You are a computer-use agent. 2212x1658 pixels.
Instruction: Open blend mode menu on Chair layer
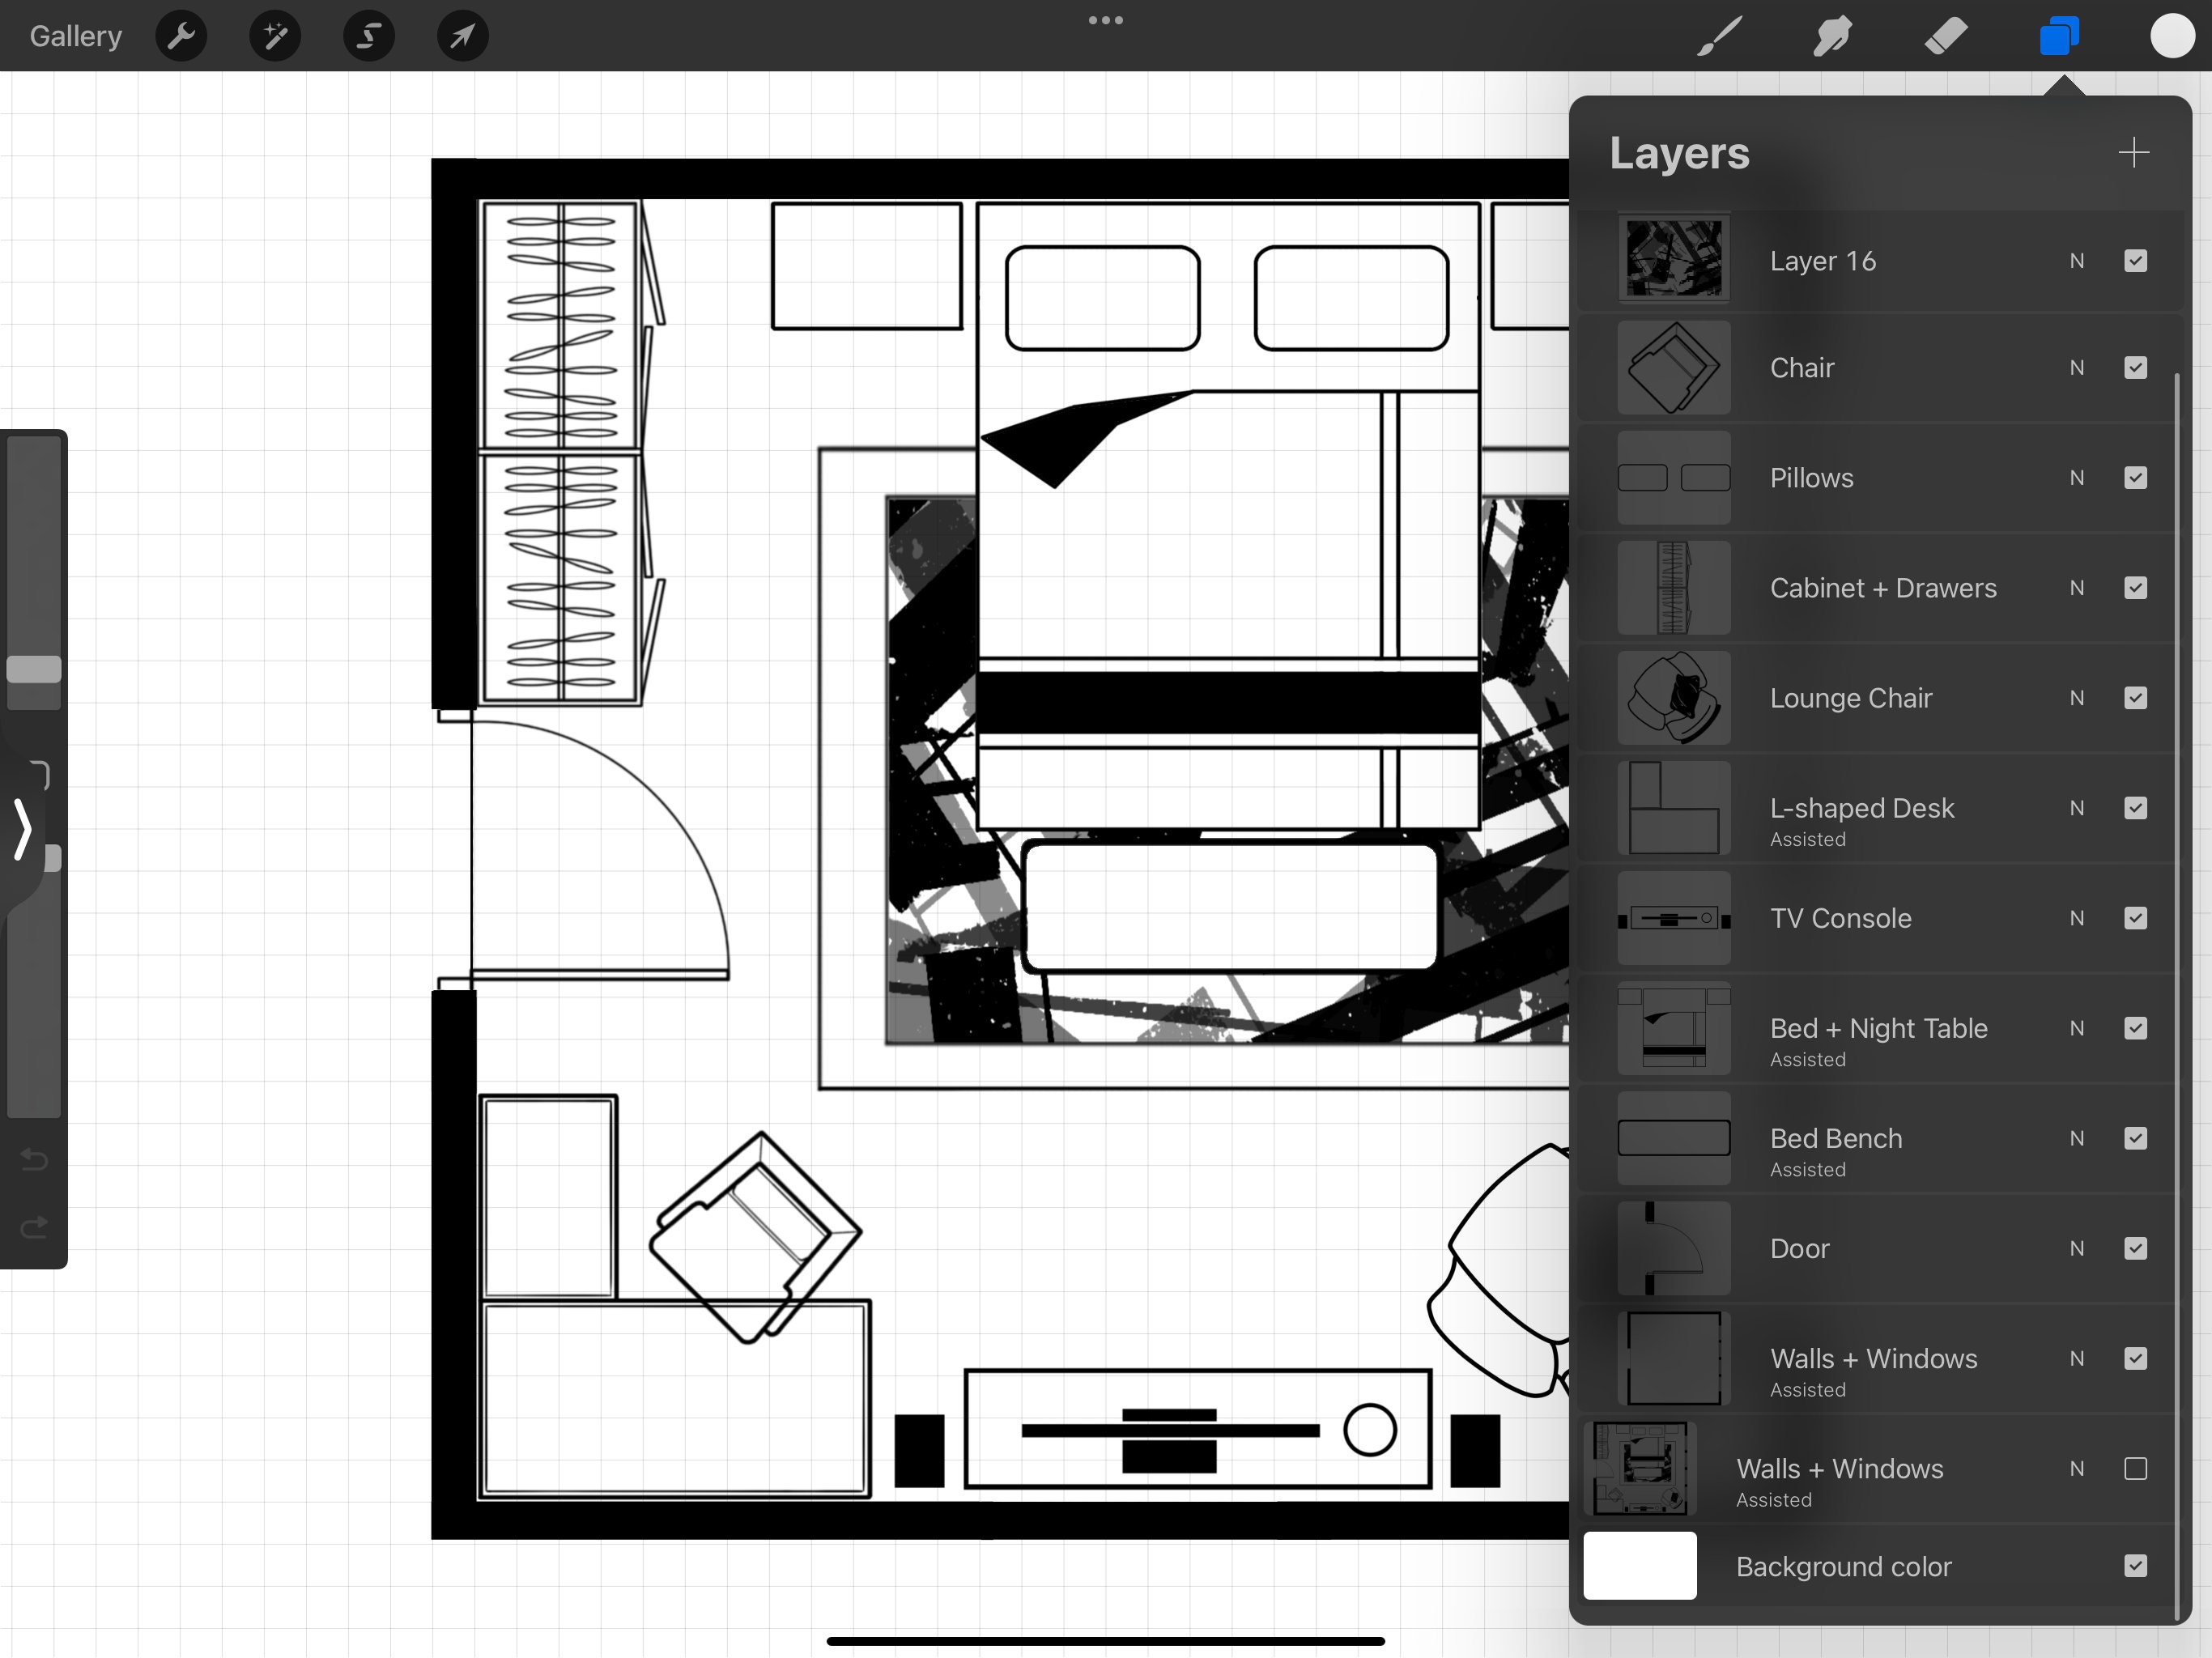coord(2077,368)
